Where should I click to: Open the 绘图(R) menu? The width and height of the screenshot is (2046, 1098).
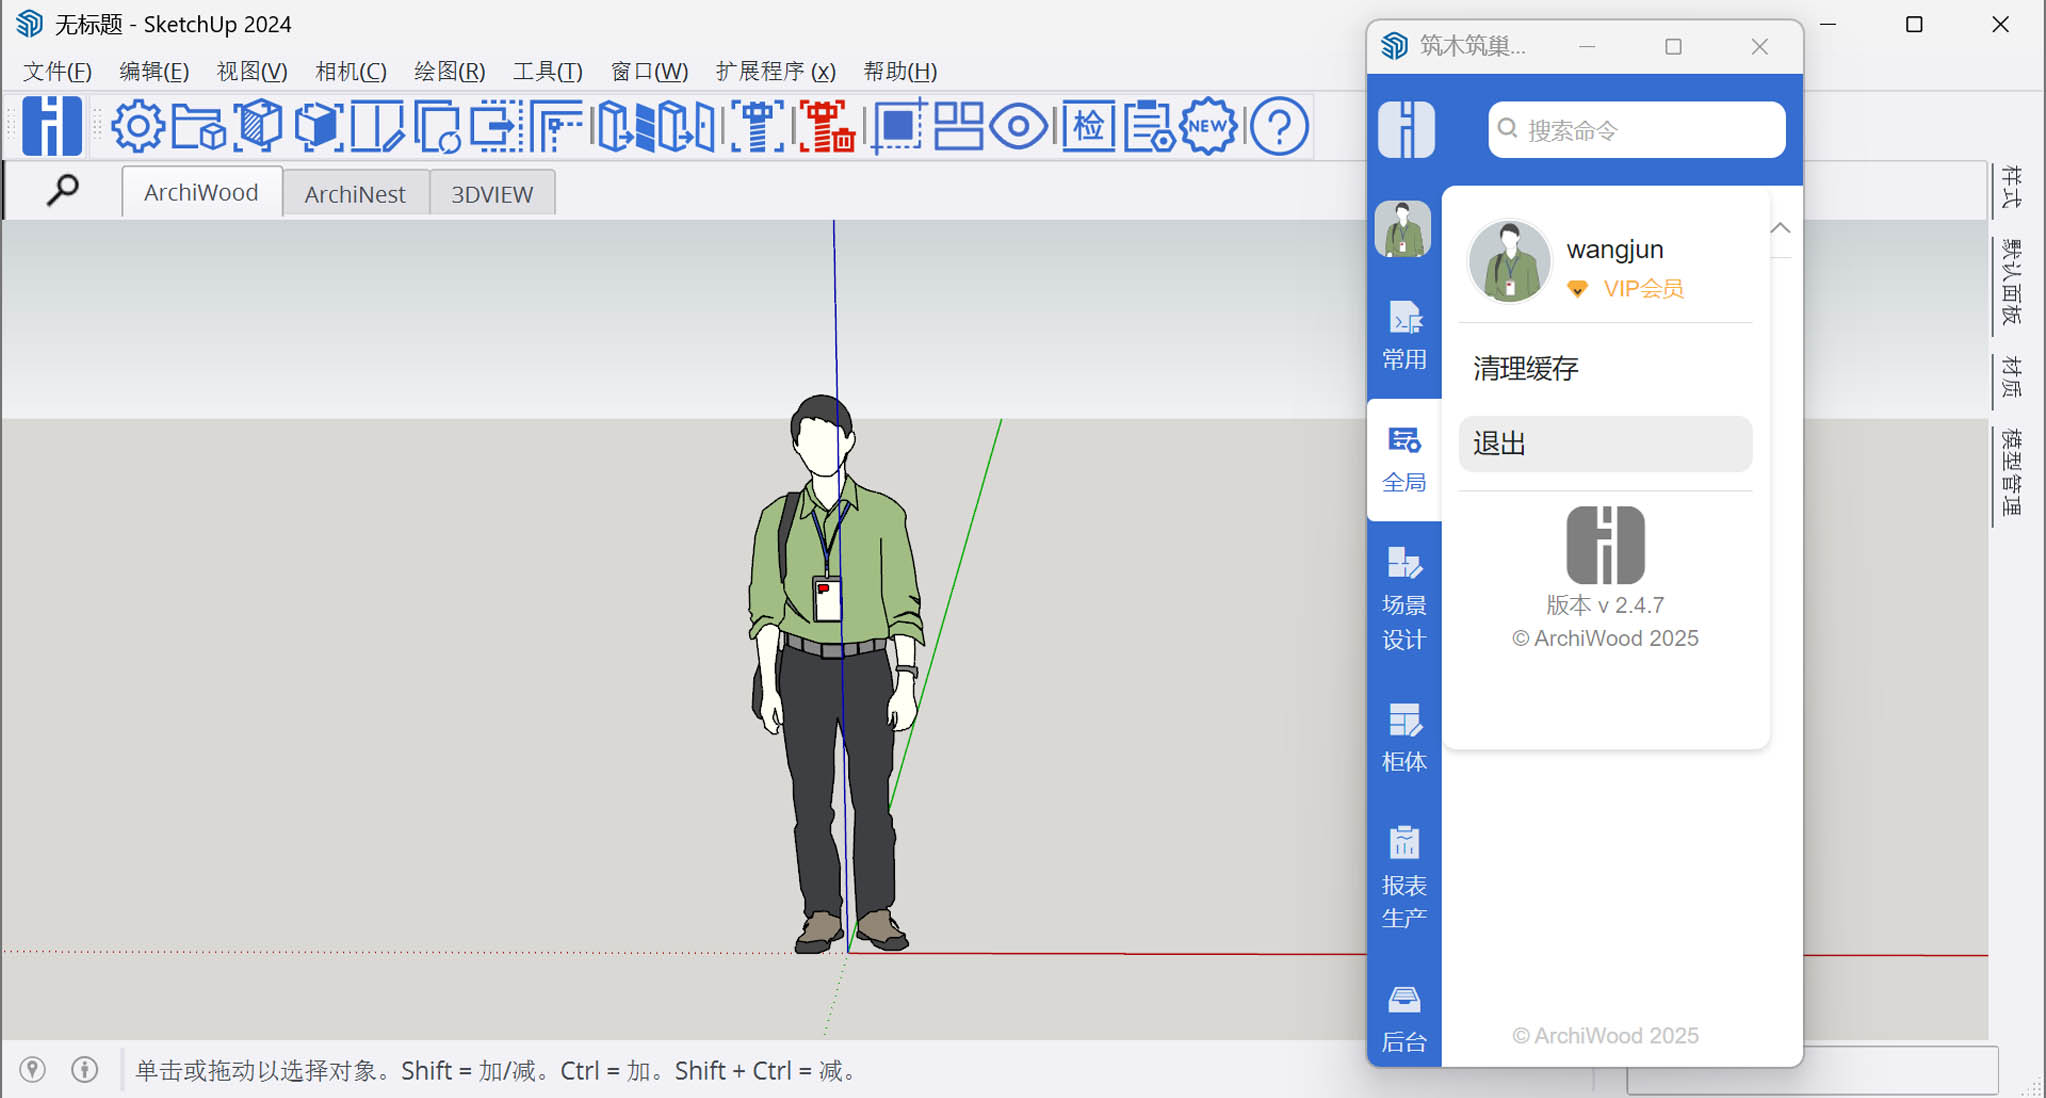point(450,71)
